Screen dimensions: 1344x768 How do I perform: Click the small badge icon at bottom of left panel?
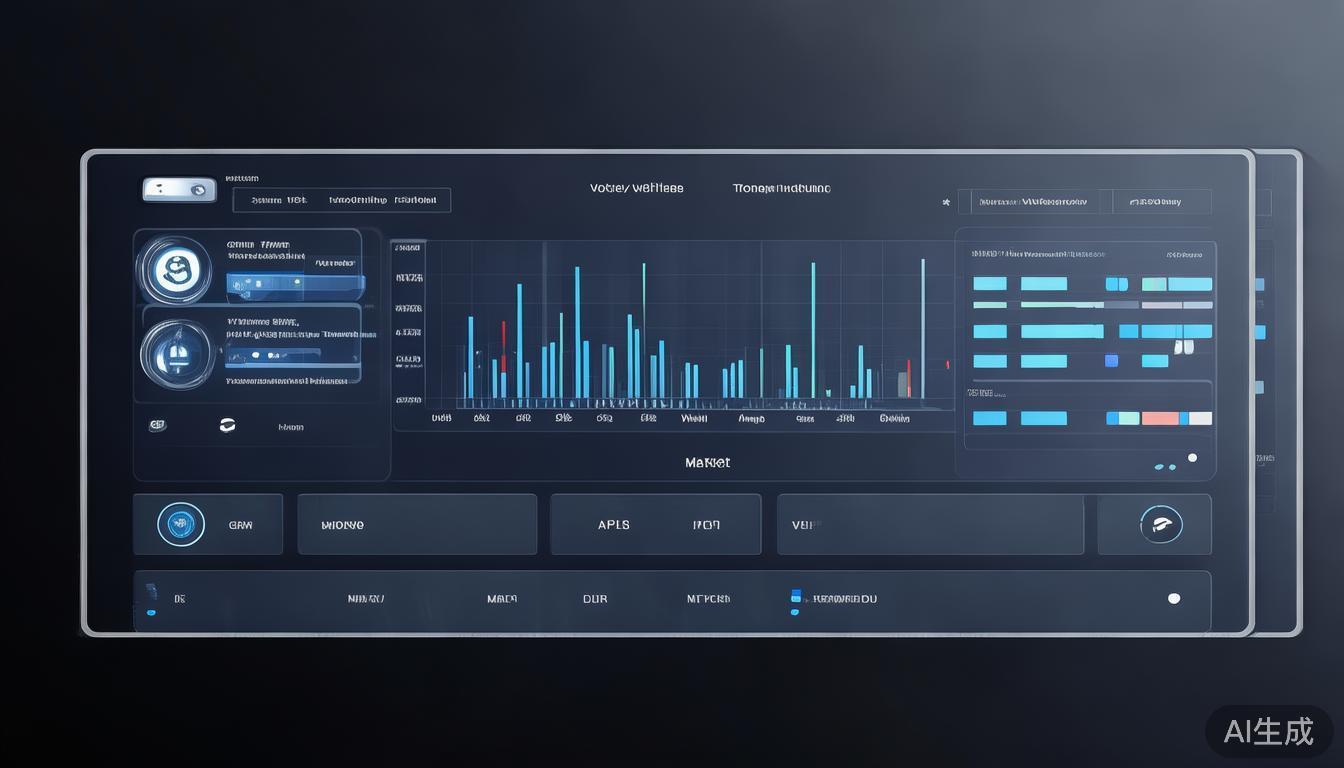157,425
